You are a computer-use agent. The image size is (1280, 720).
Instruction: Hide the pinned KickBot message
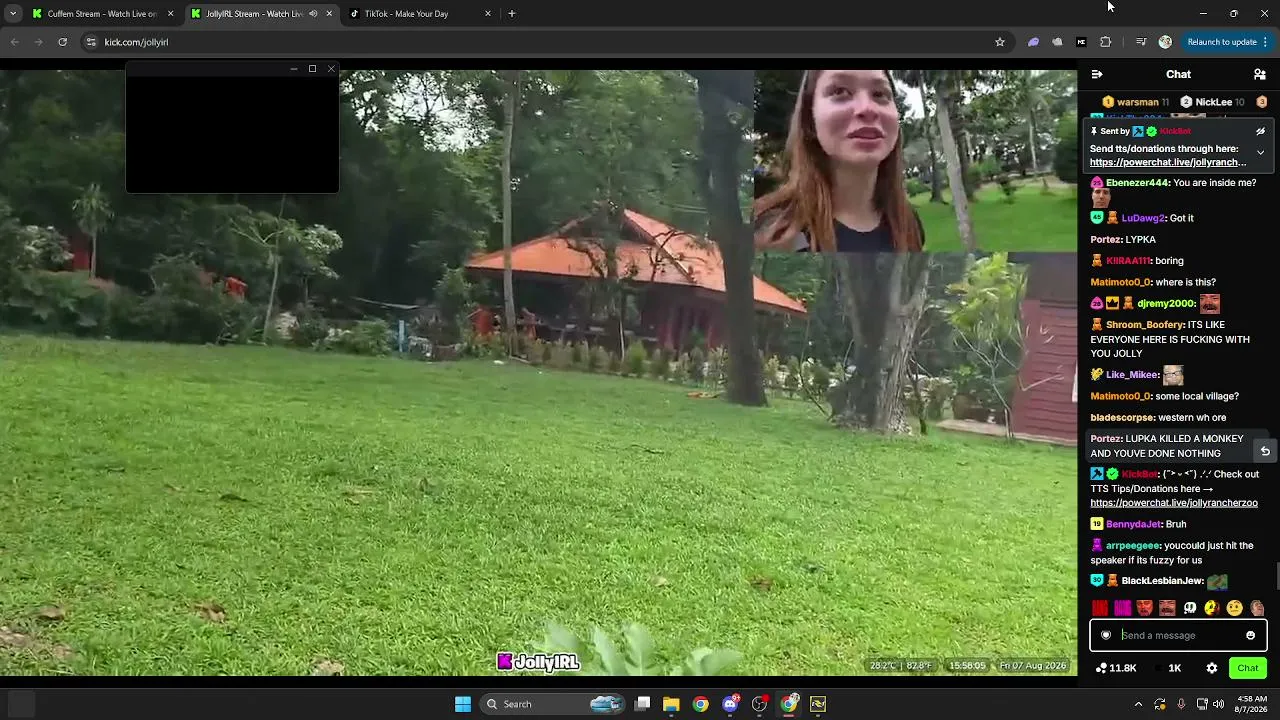tap(1260, 131)
